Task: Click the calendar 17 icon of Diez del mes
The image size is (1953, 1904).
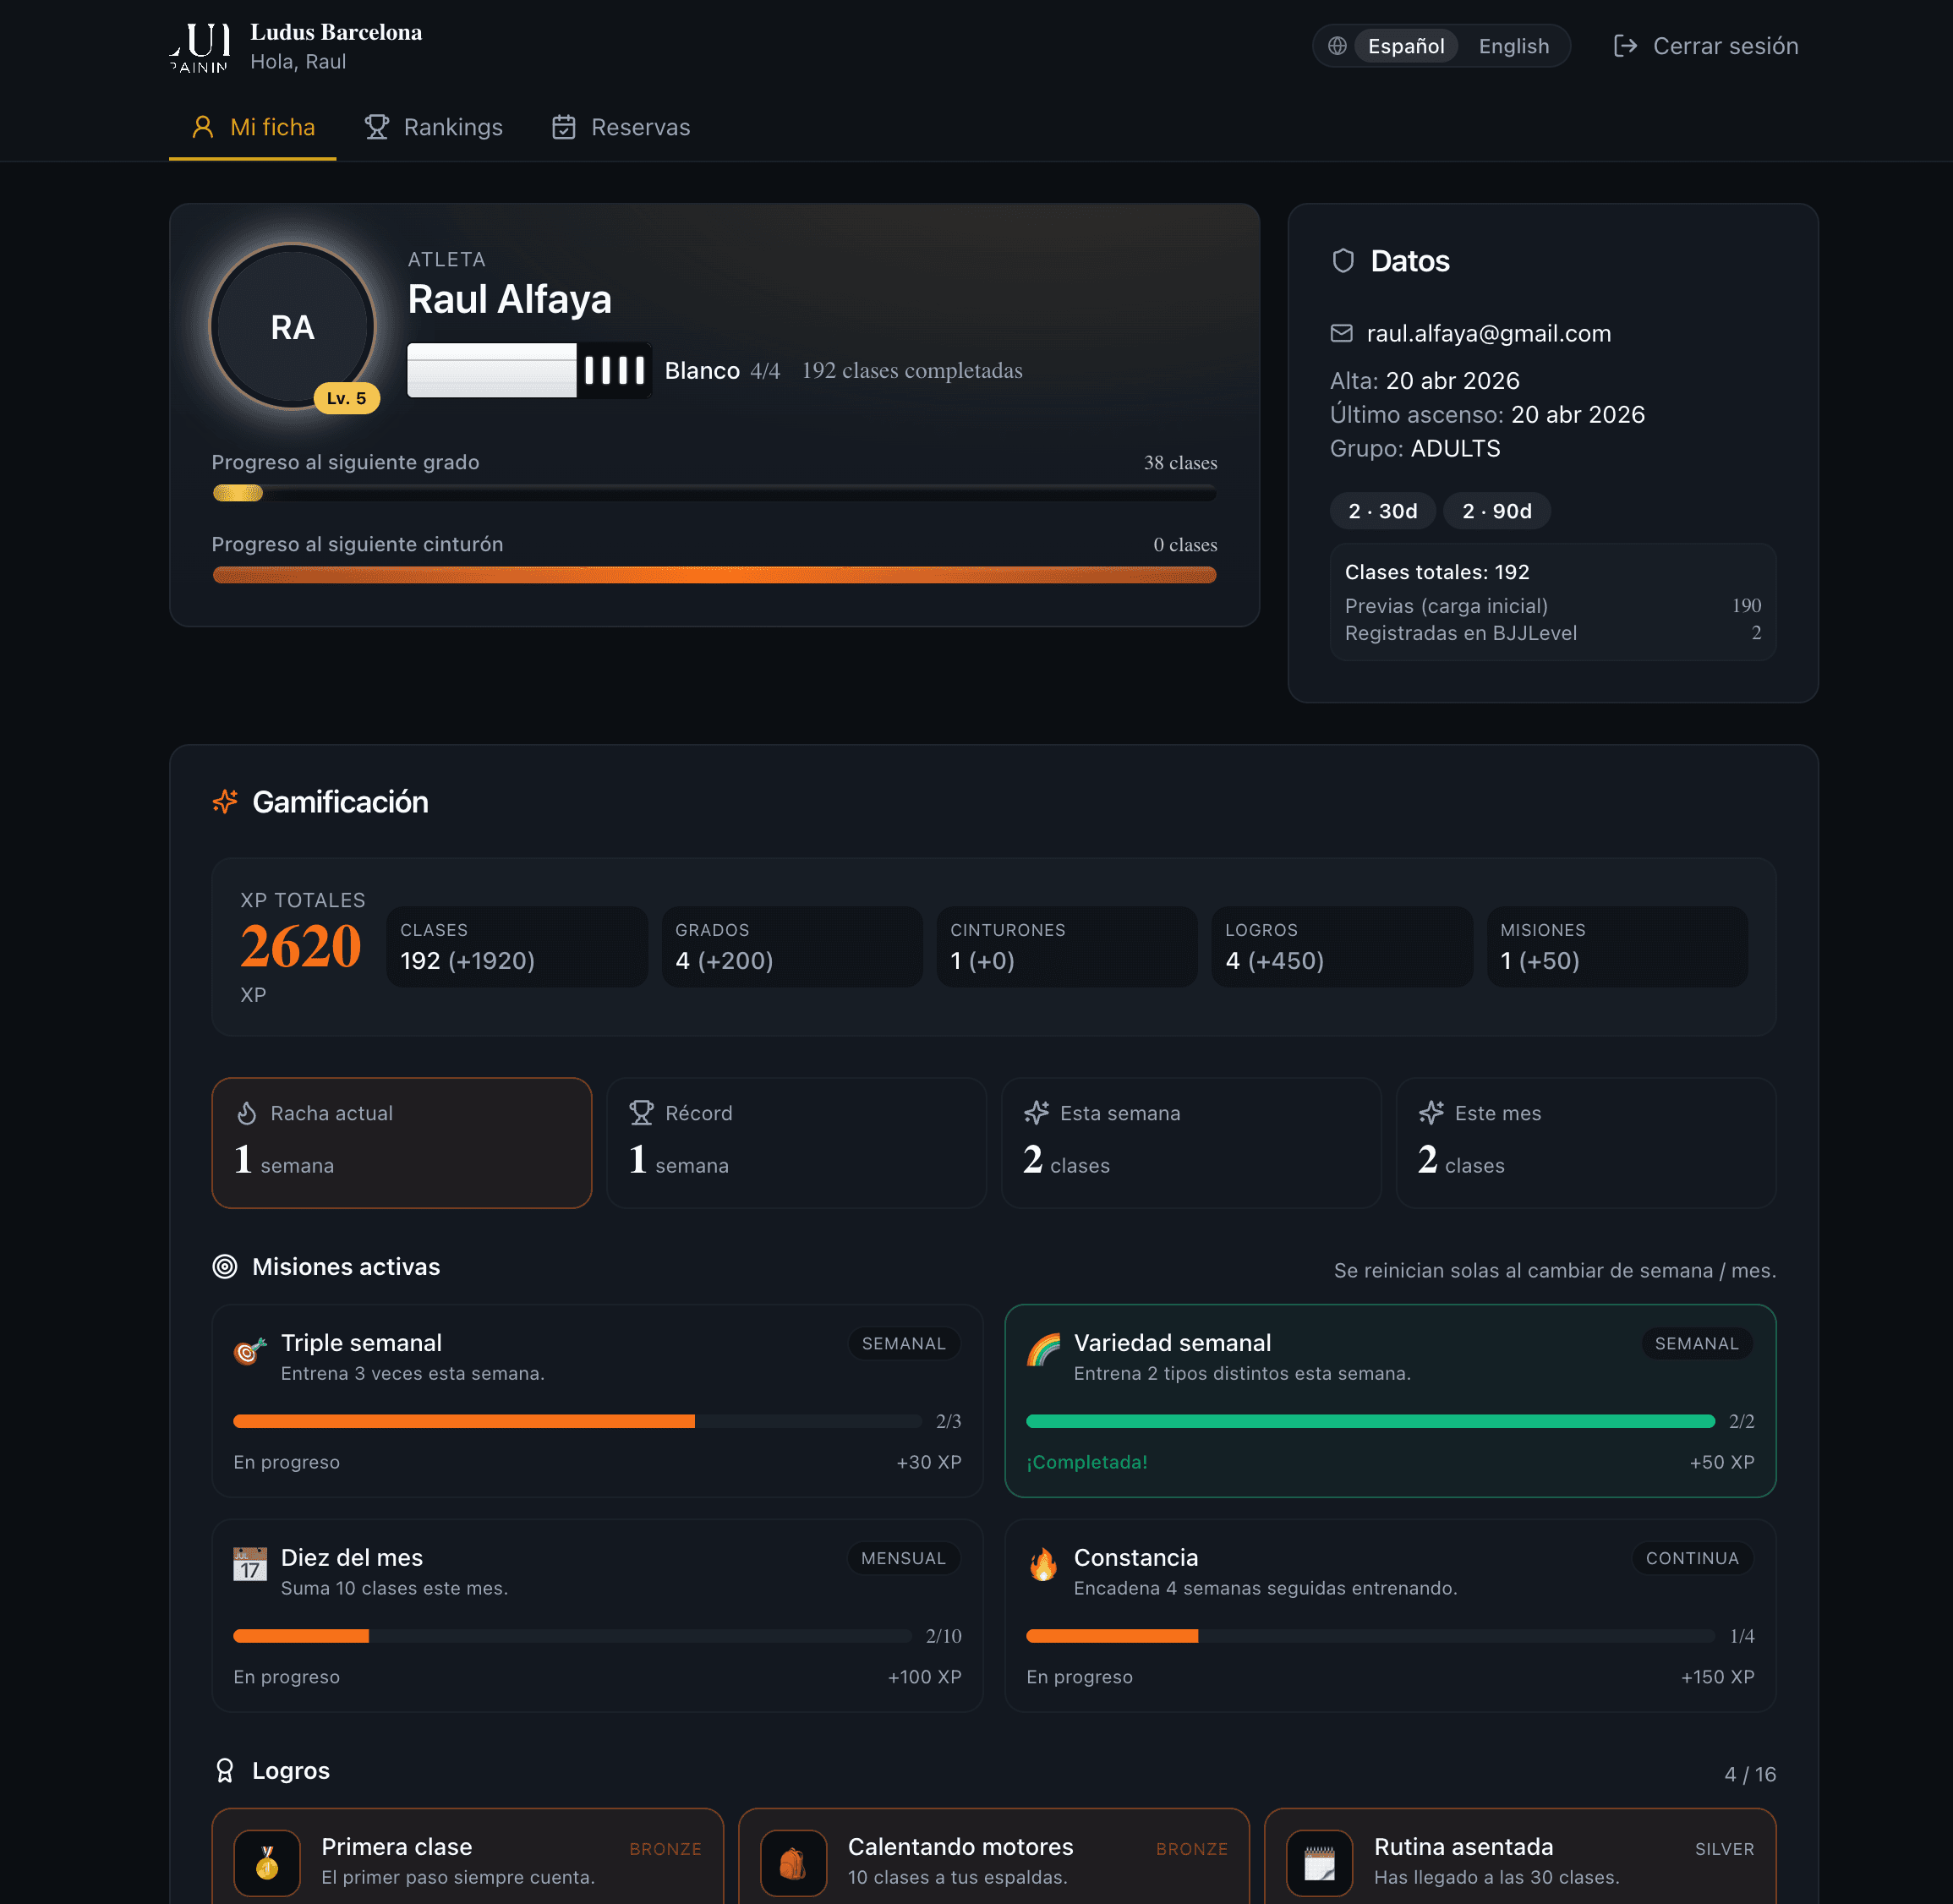Action: 250,1565
